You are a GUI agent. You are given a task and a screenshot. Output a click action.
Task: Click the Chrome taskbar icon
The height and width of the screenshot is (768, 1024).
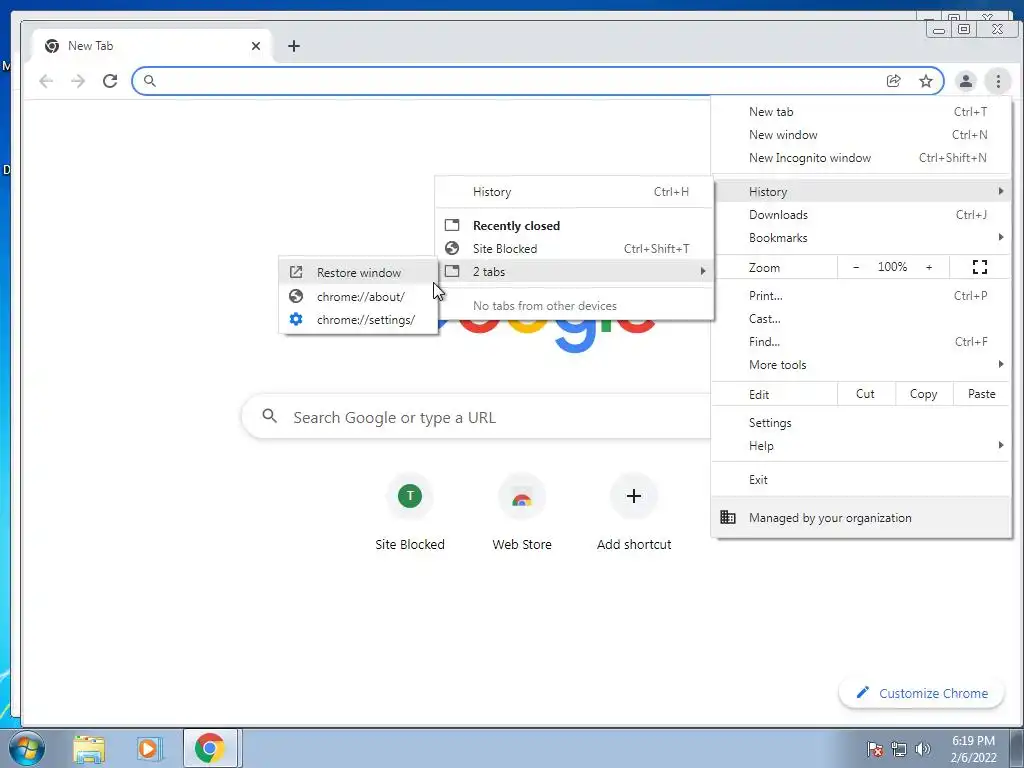[x=209, y=748]
